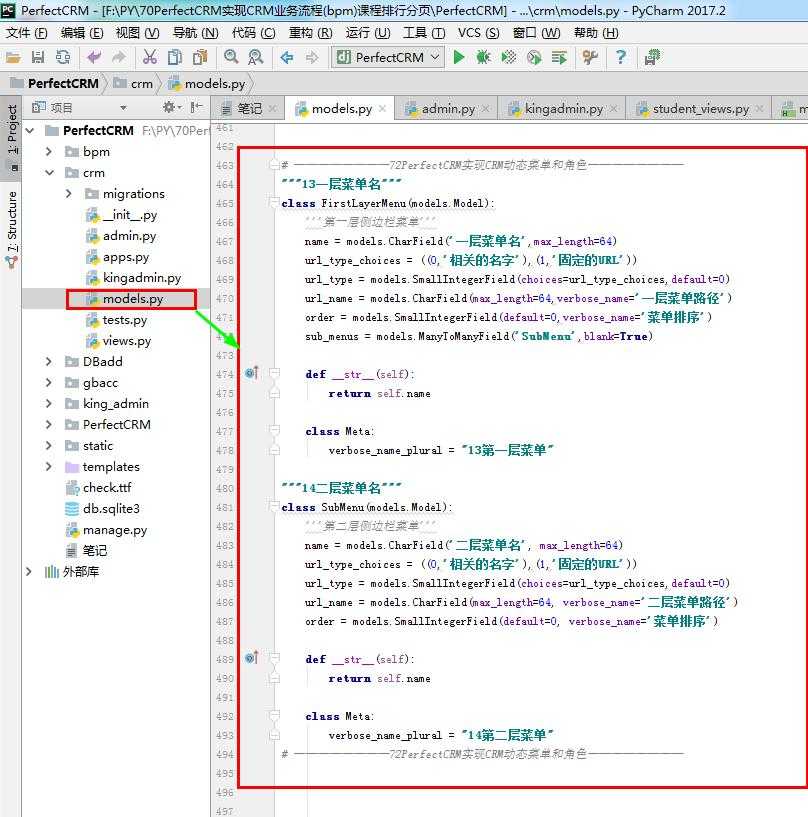Screen dimensions: 808x817
Task: Open Help question mark icon
Action: pyautogui.click(x=620, y=57)
